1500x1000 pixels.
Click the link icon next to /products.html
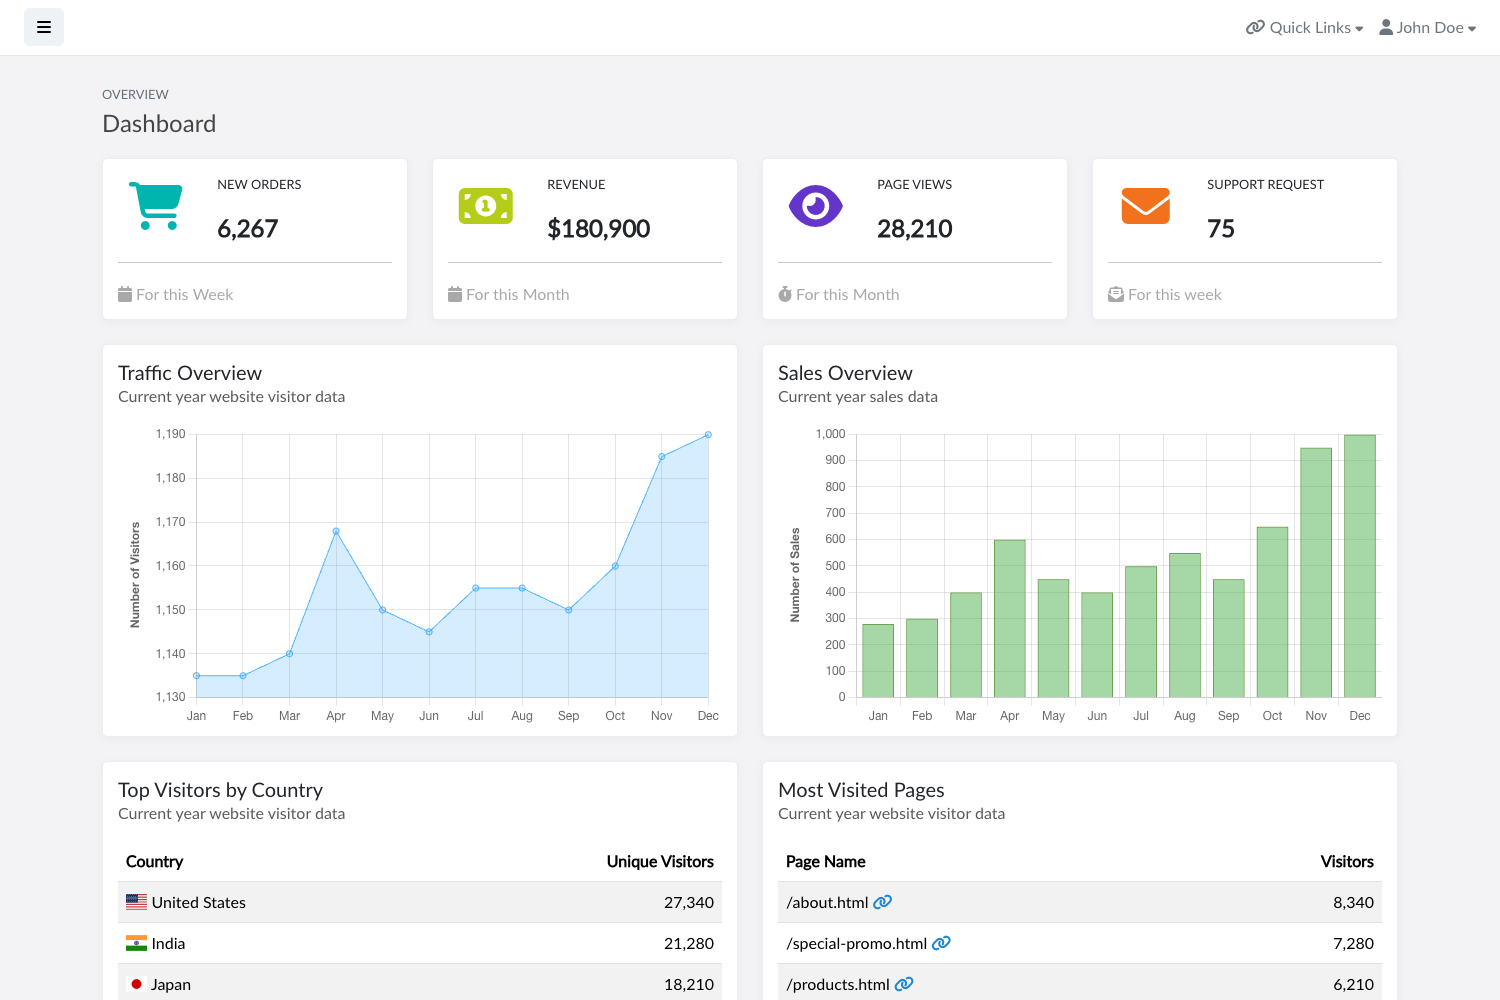[904, 983]
